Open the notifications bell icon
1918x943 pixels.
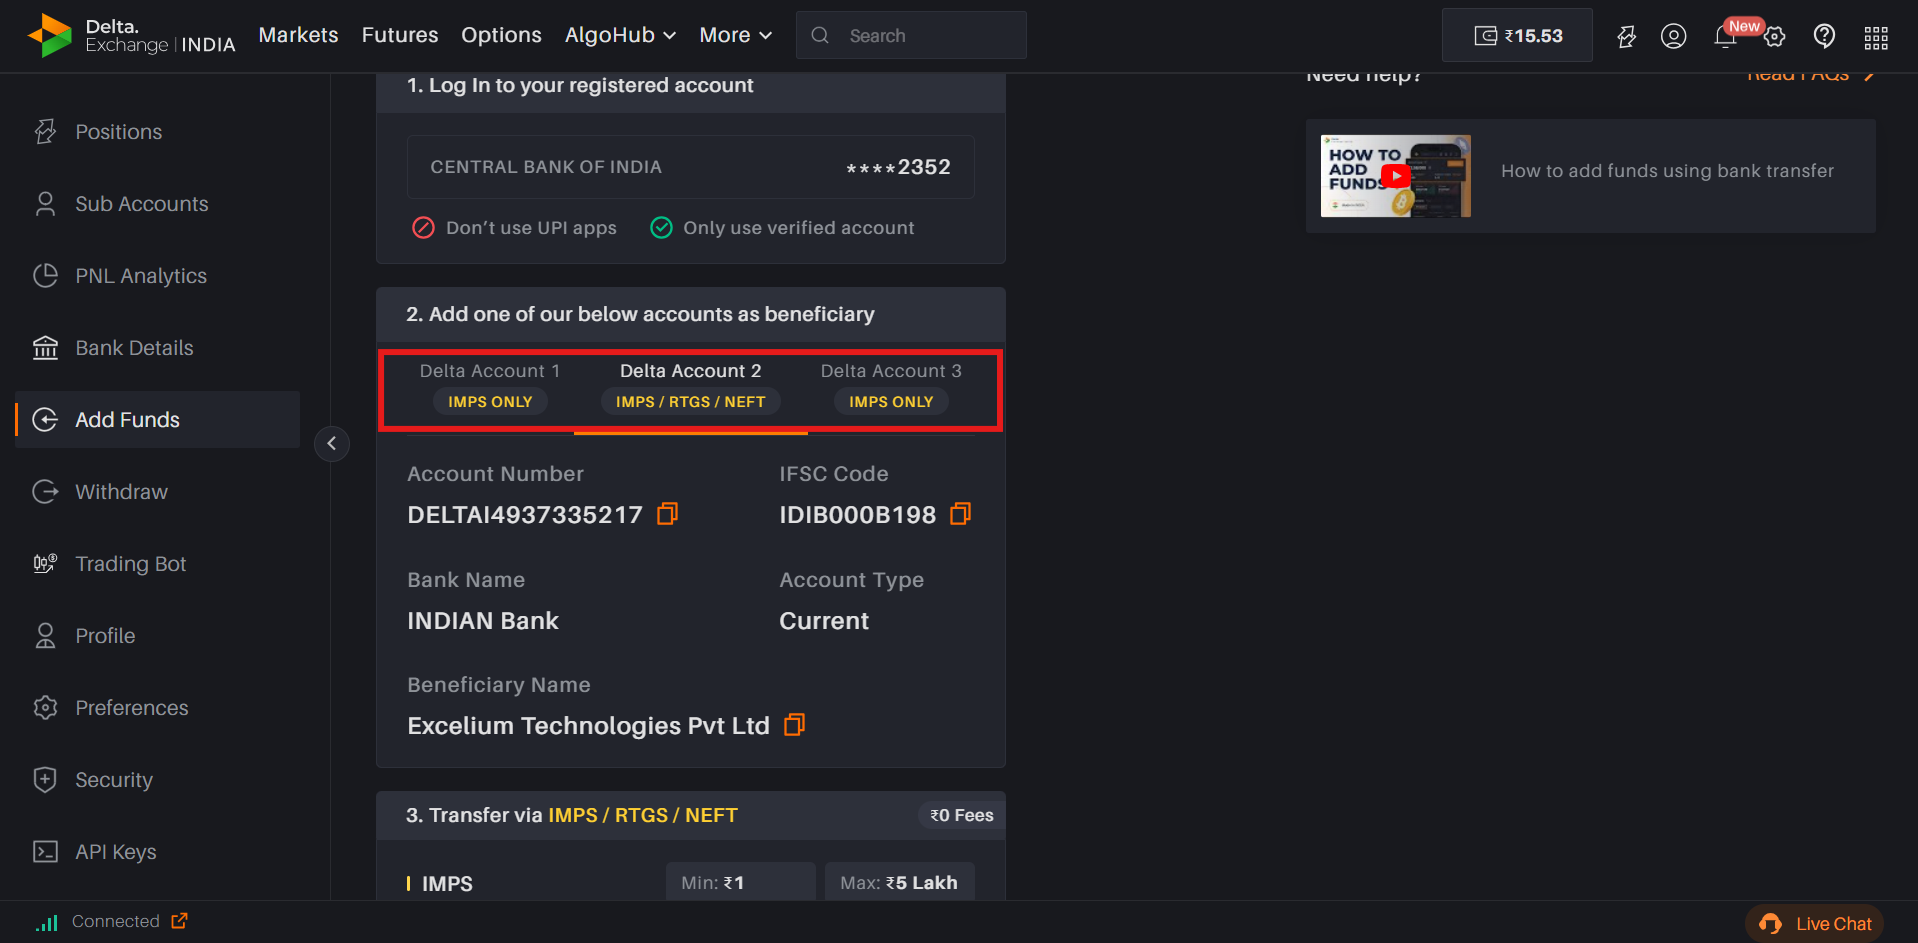point(1725,36)
